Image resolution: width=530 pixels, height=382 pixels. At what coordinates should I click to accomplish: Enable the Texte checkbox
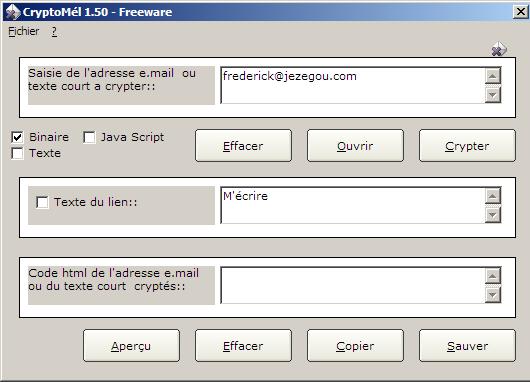17,153
